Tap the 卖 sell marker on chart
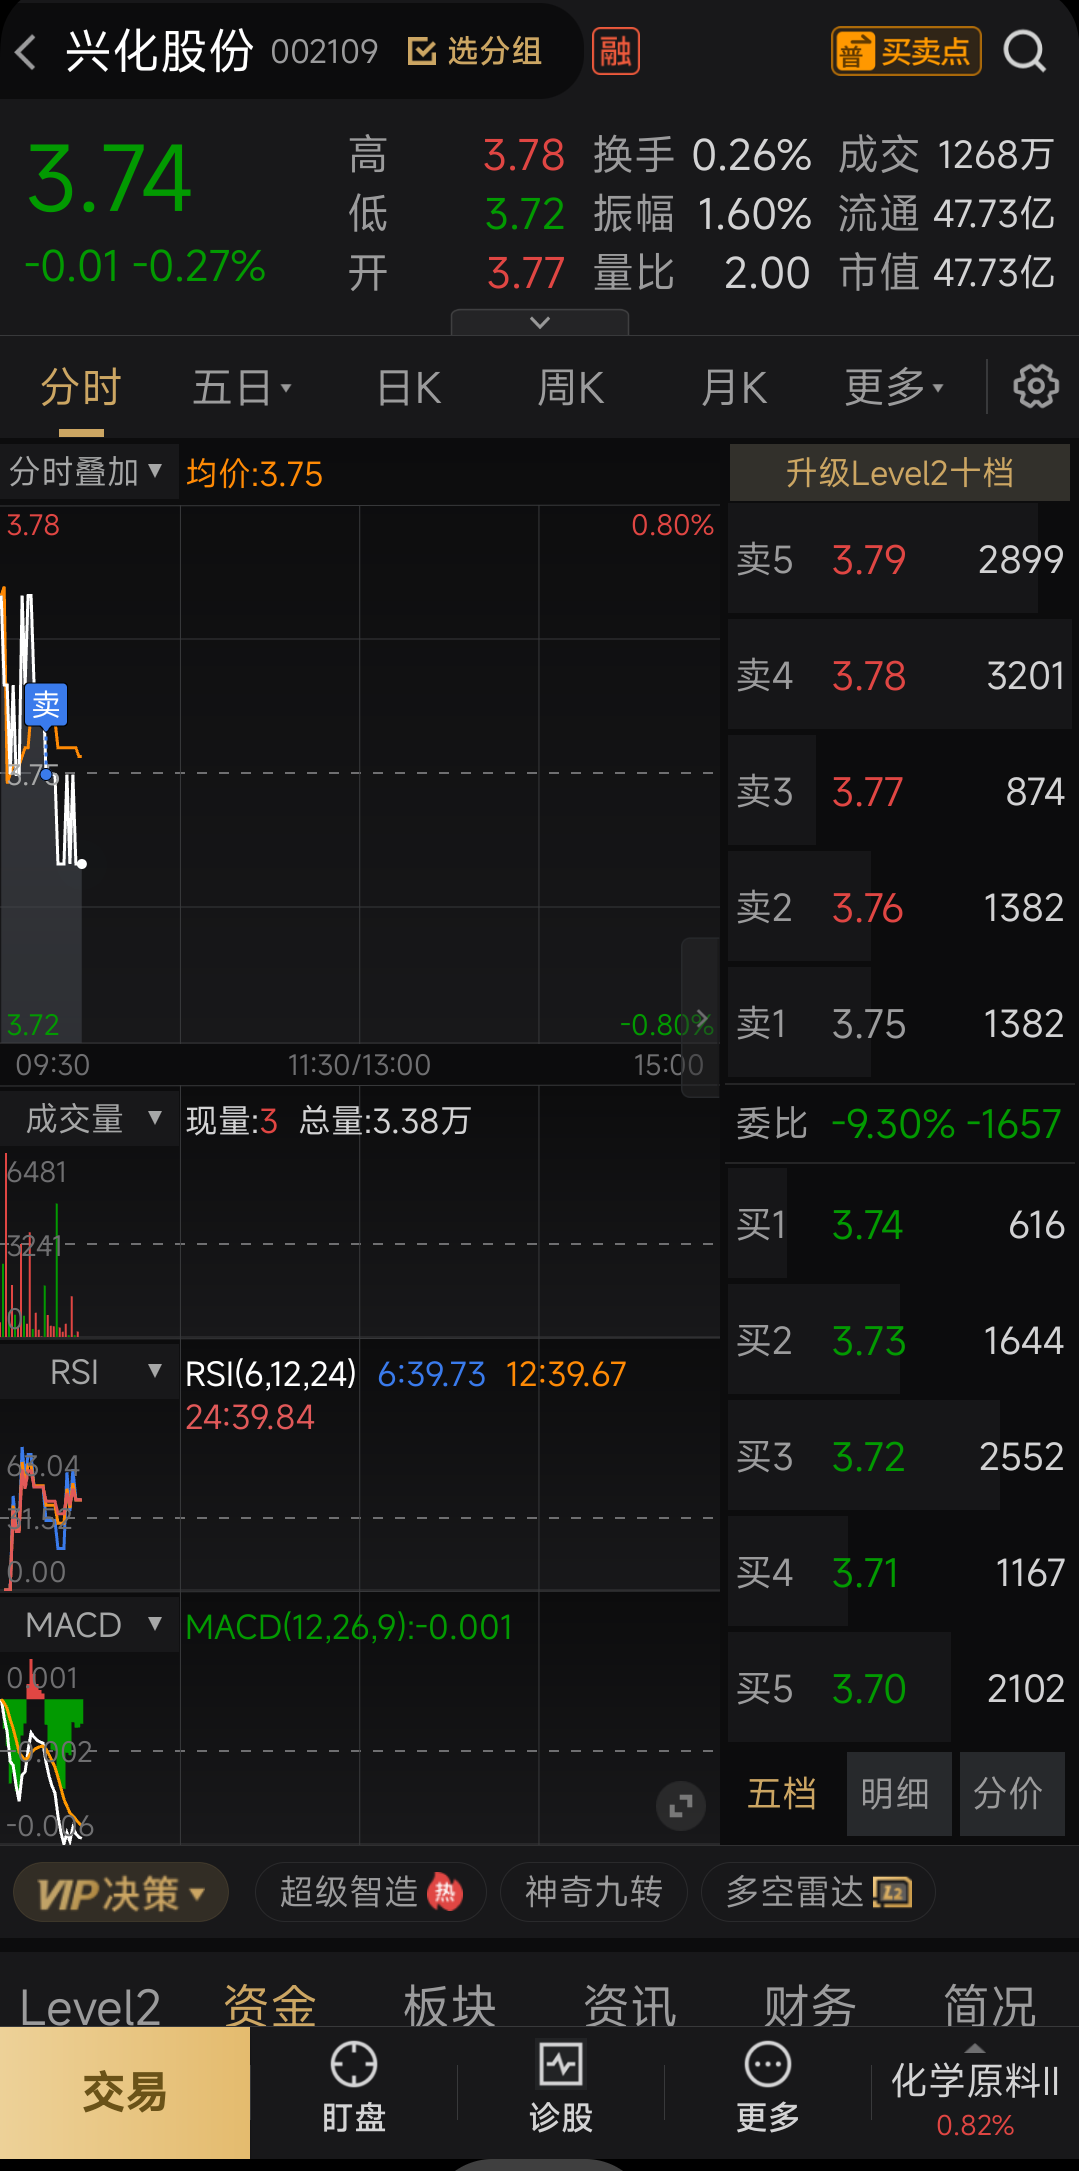The height and width of the screenshot is (2171, 1079). click(46, 706)
